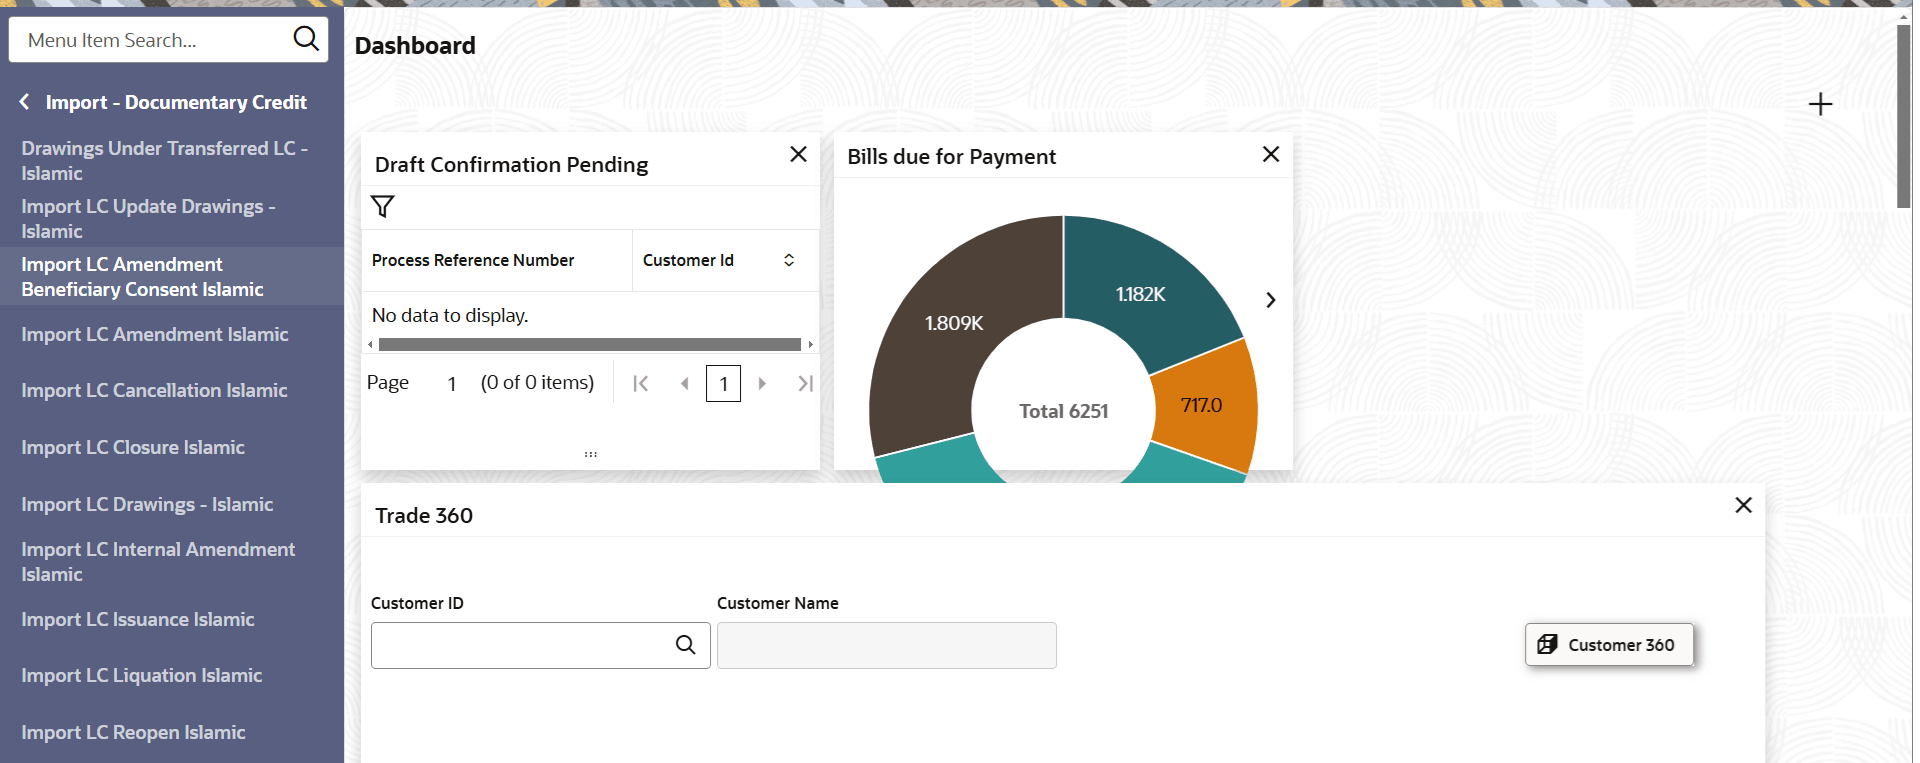This screenshot has width=1920, height=763.
Task: Click the menu search magnifier icon
Action: click(x=306, y=39)
